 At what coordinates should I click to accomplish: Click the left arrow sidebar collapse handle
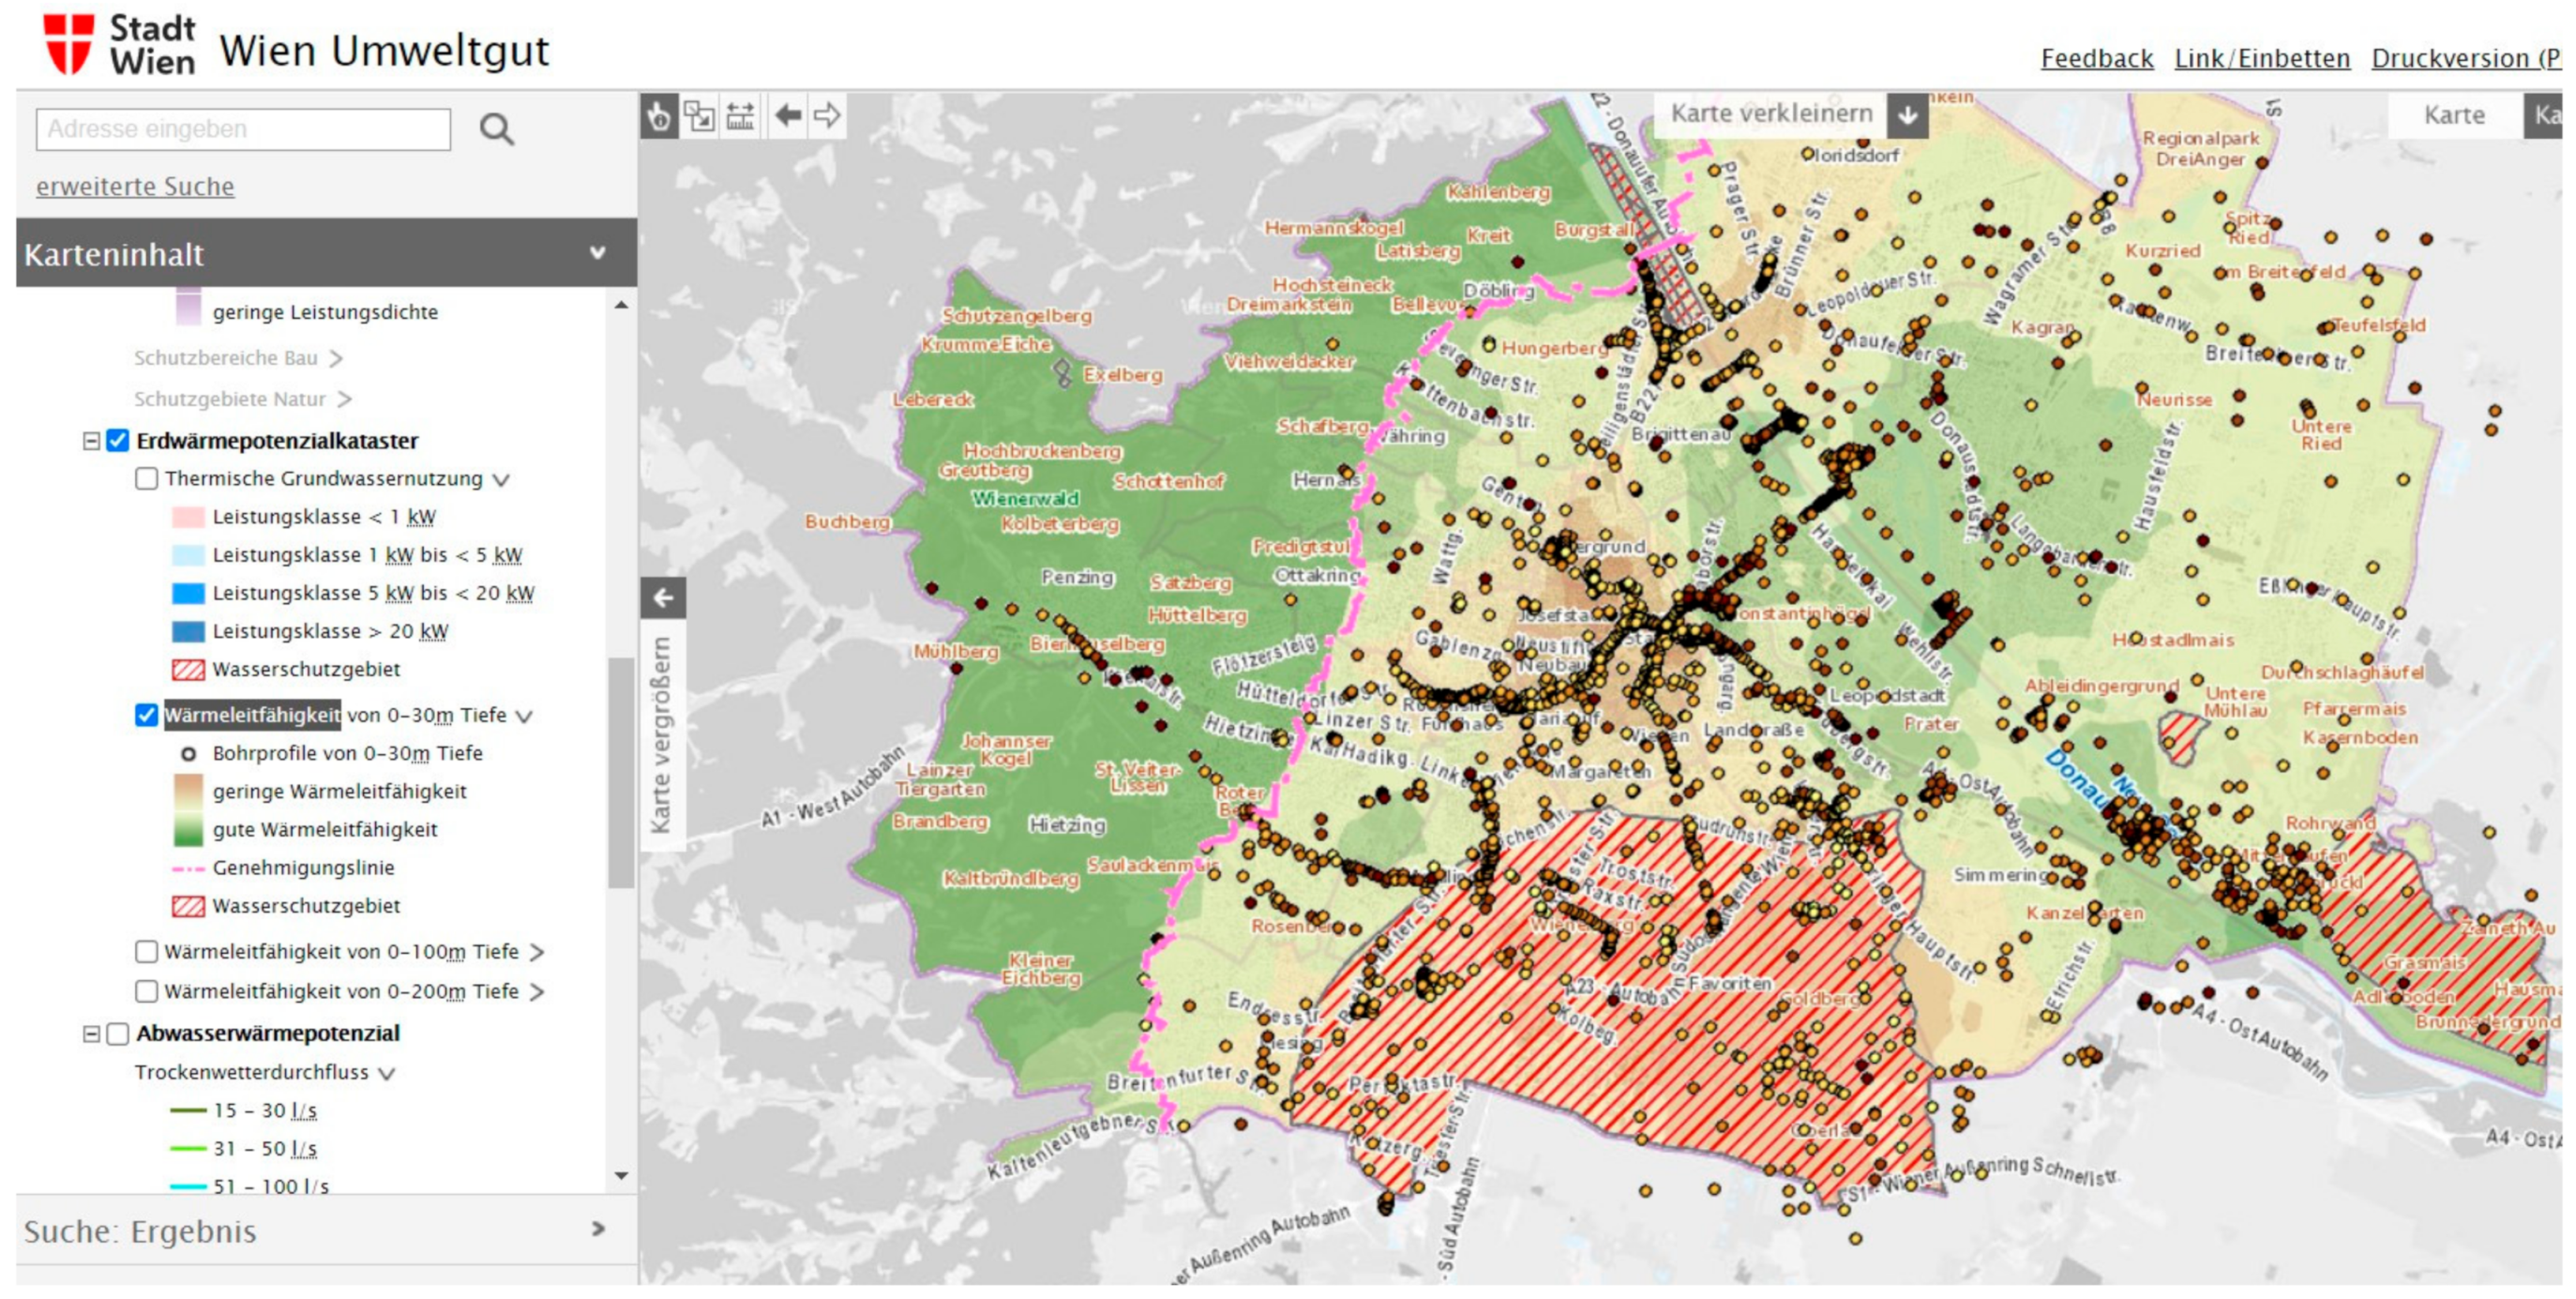tap(662, 598)
